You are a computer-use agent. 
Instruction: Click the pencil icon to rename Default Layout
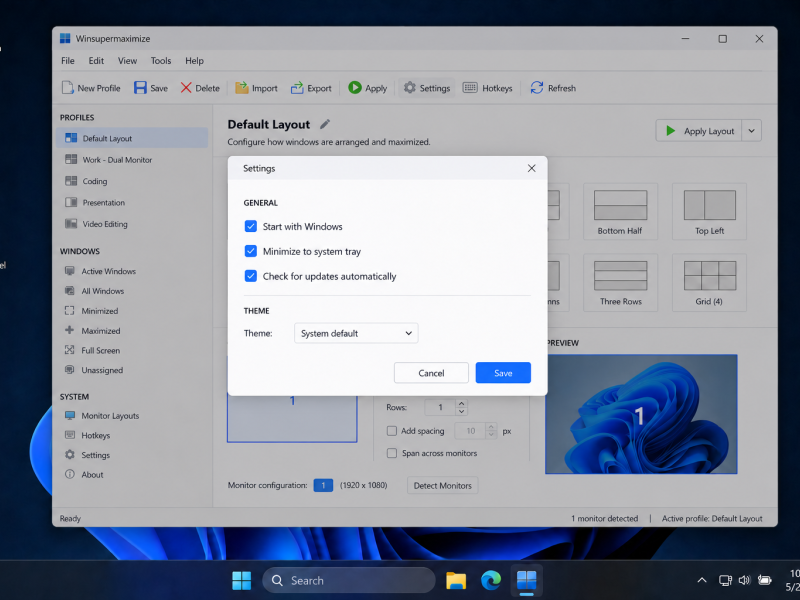(x=325, y=124)
